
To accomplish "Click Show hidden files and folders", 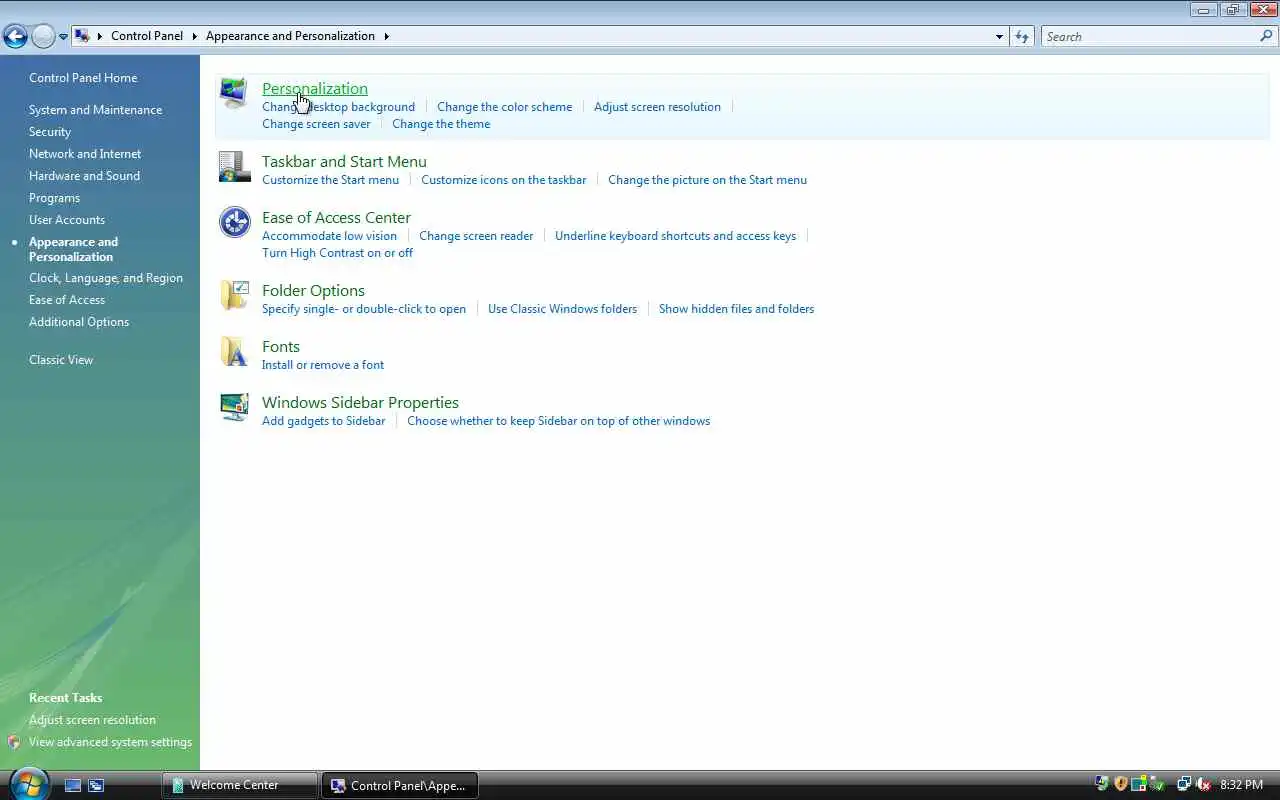I will point(736,309).
